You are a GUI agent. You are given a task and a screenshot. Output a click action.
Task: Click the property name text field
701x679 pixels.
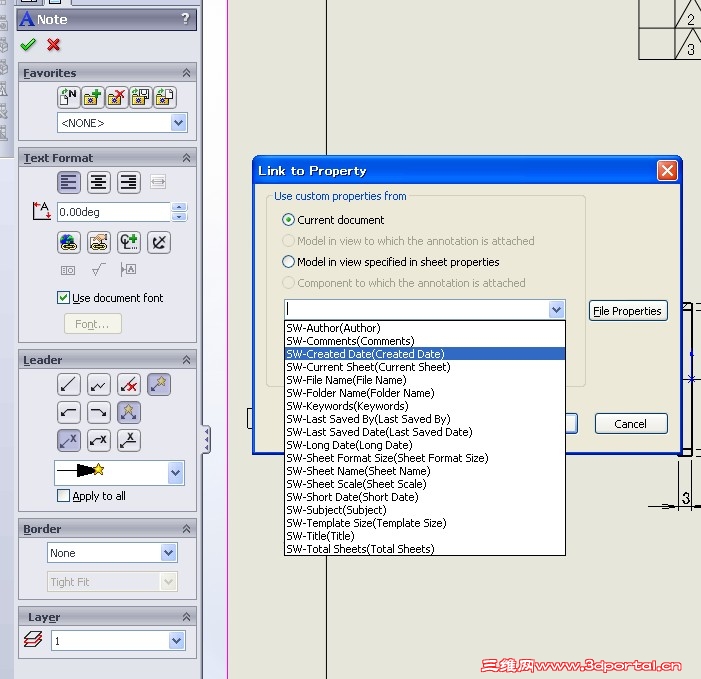click(x=417, y=309)
